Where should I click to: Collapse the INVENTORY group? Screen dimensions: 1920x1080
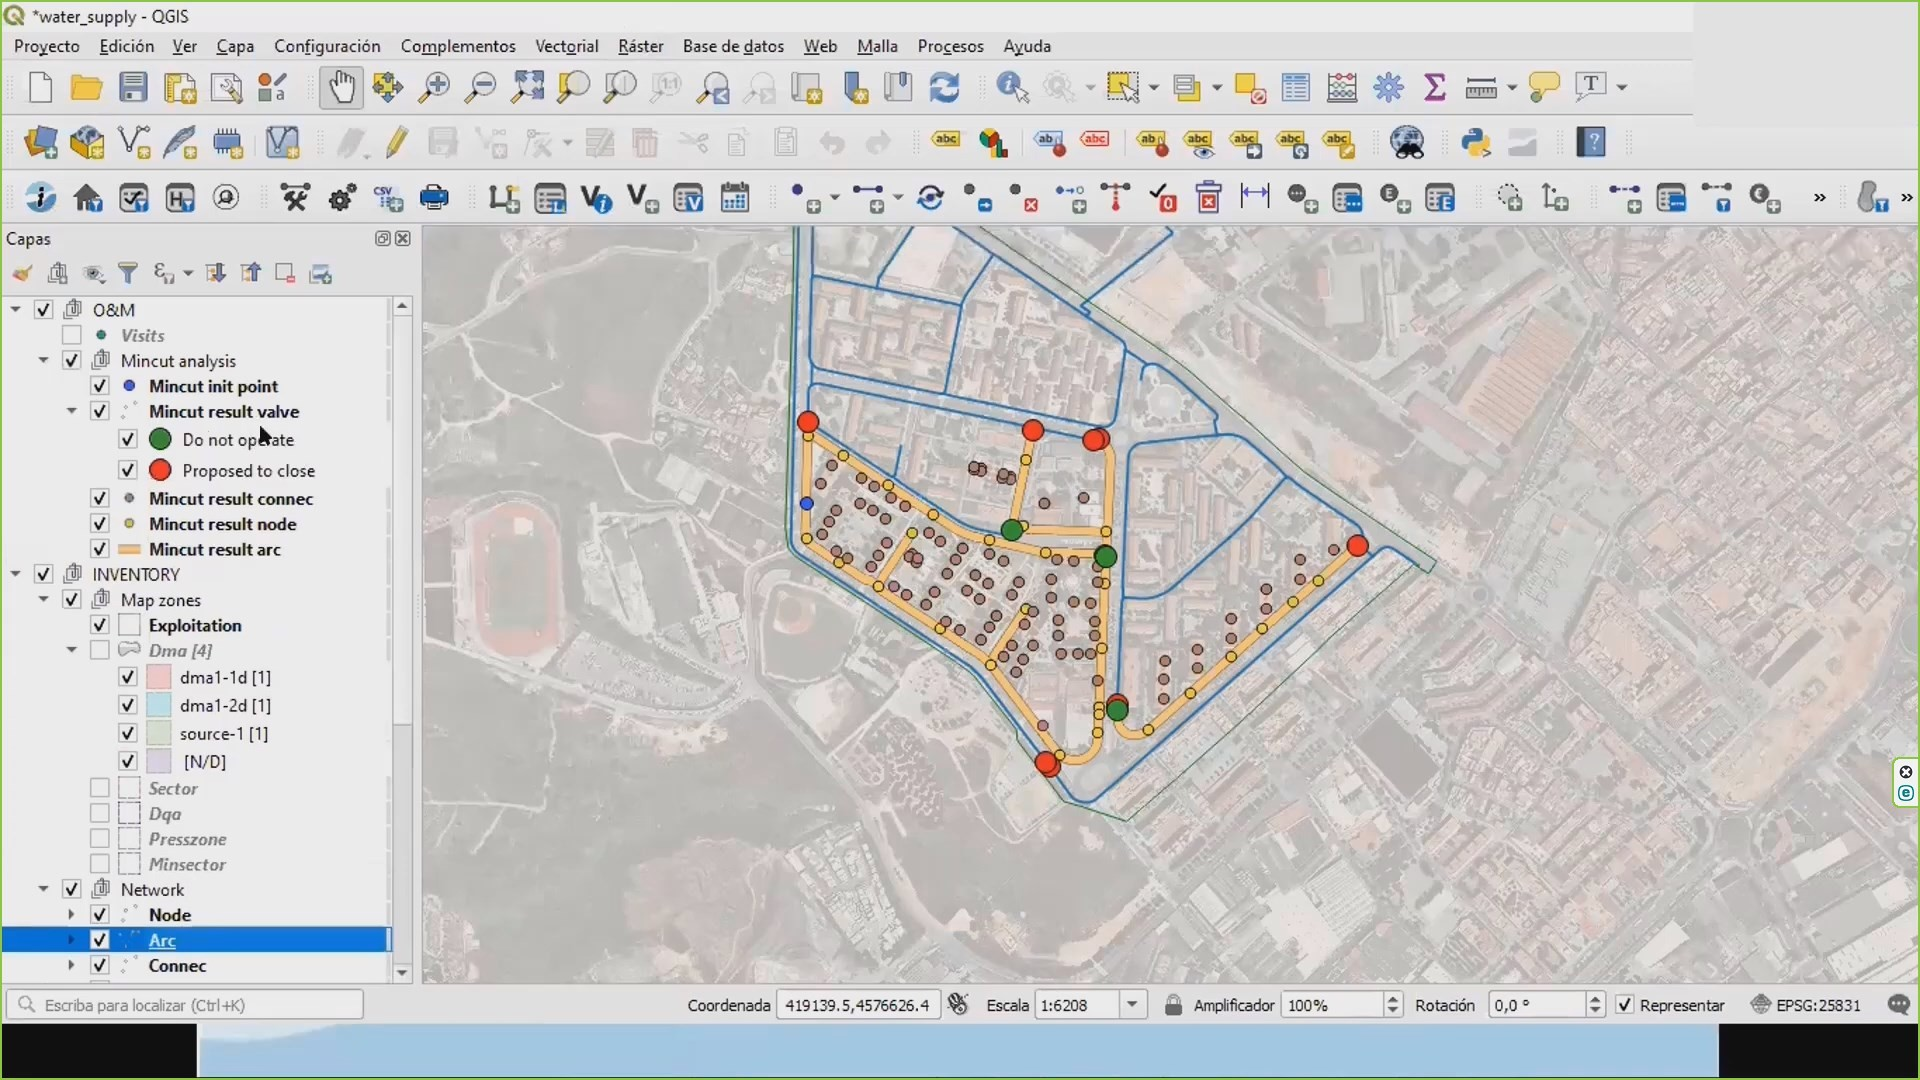(15, 574)
